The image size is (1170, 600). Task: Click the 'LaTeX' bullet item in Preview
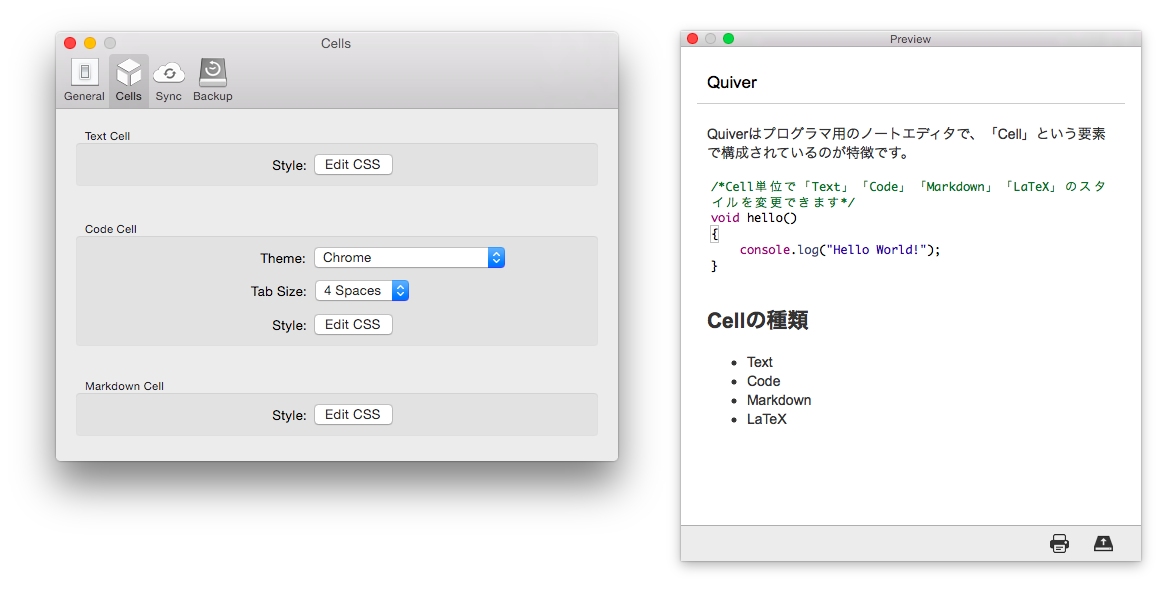point(766,419)
